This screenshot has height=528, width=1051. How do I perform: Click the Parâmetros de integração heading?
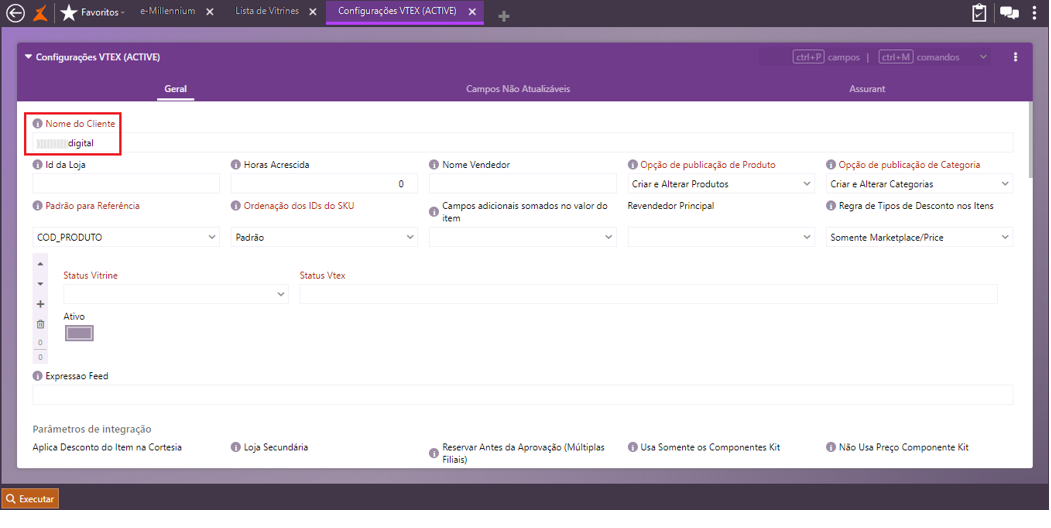(x=92, y=429)
